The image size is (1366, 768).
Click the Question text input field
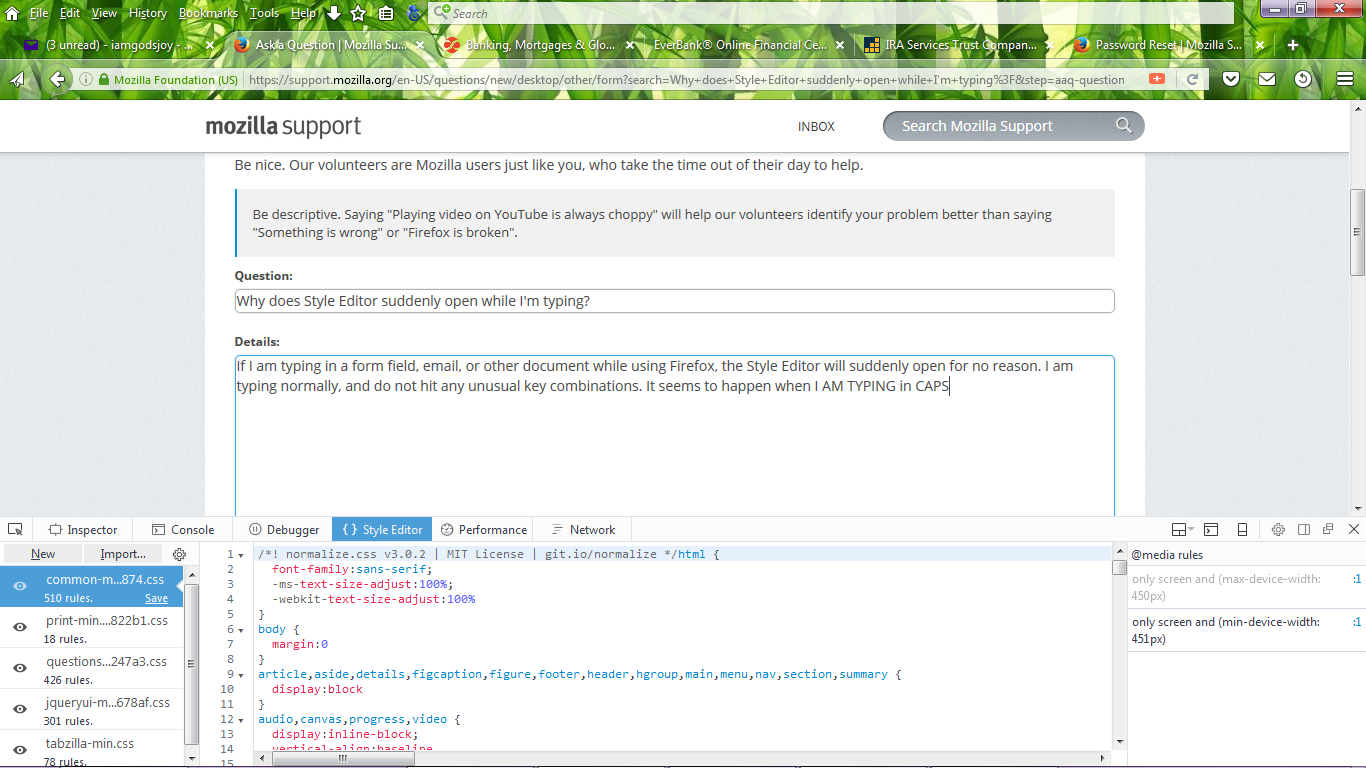(x=674, y=301)
